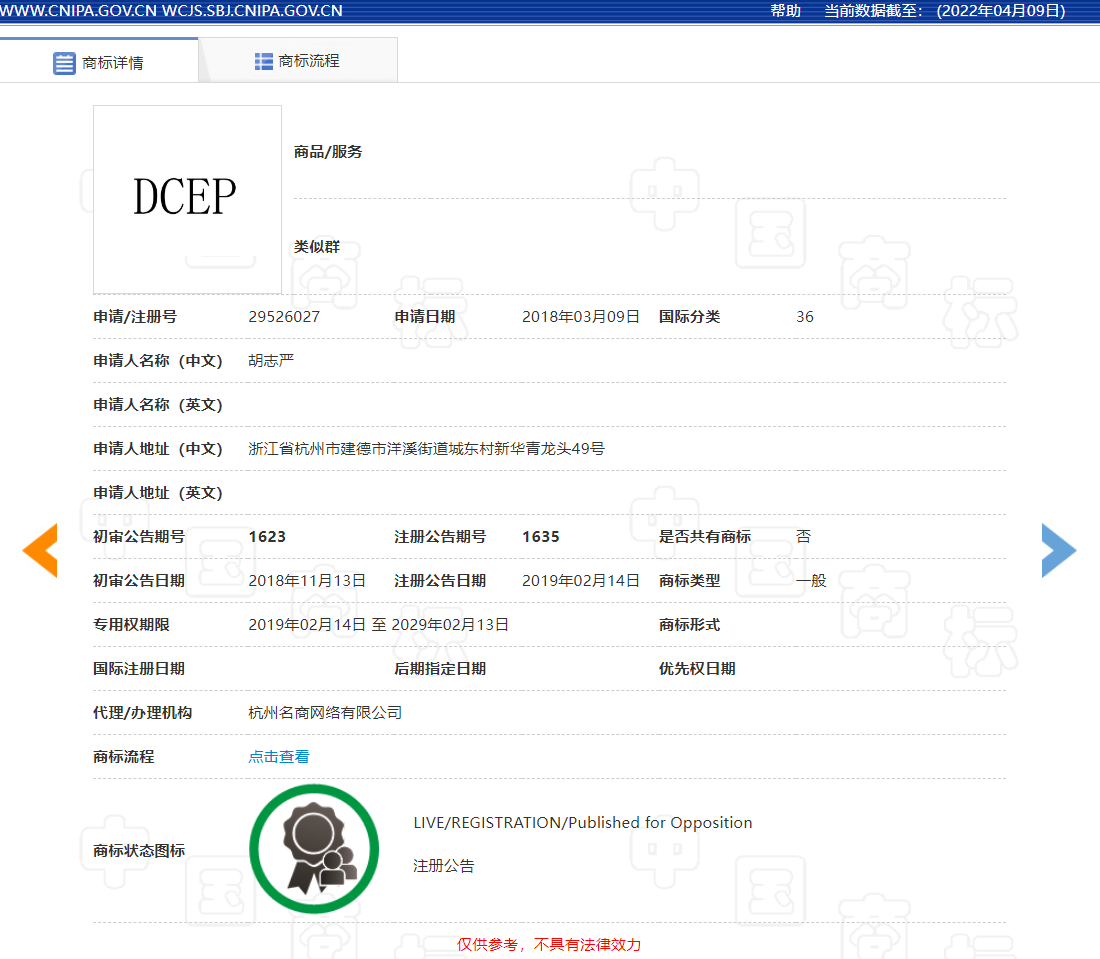
Task: Click the 国际注册日期 label
Action: (139, 669)
